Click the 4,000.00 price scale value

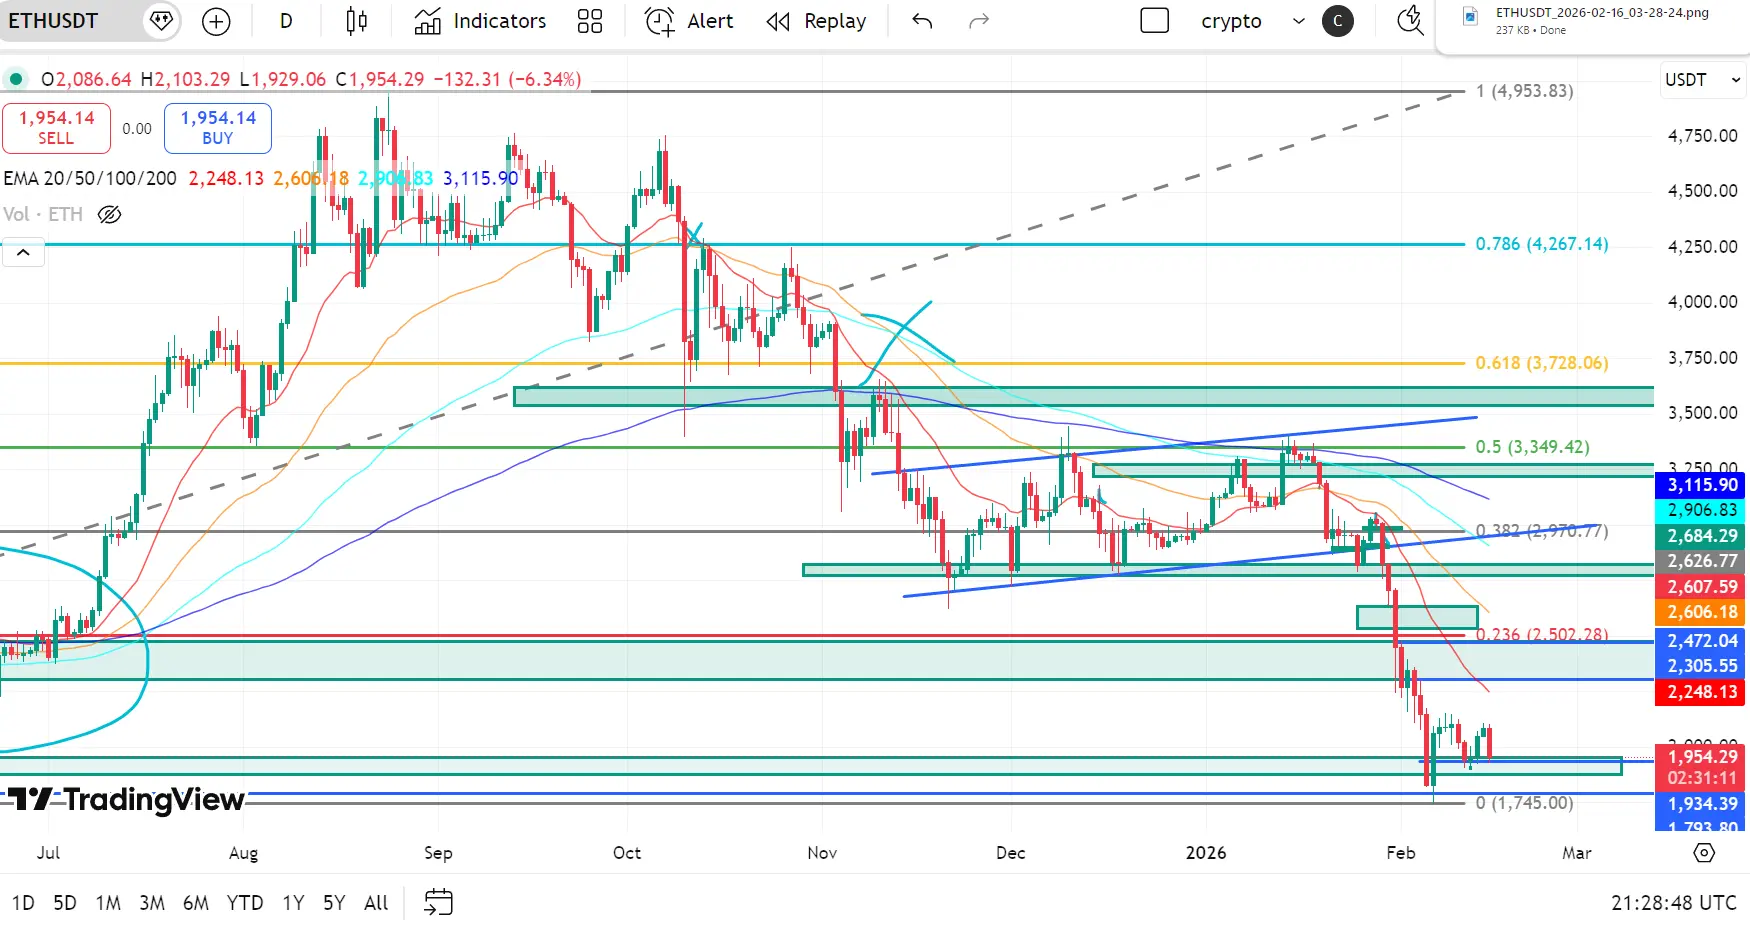(x=1702, y=302)
